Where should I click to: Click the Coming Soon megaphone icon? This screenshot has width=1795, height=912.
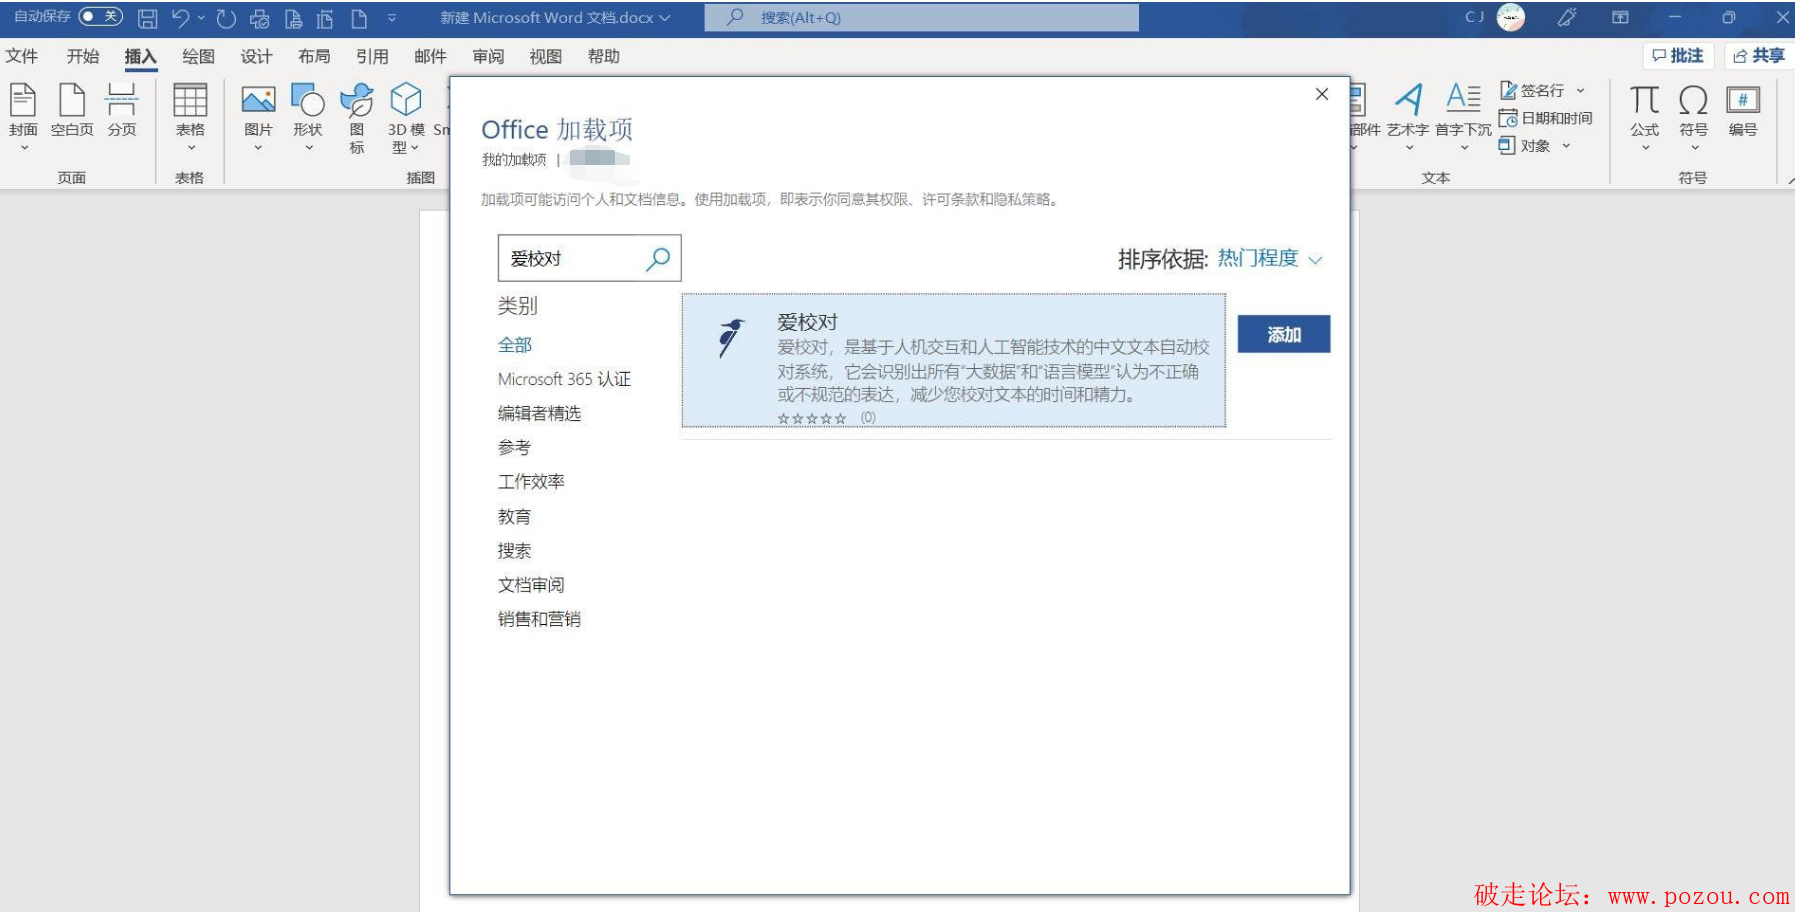point(1567,17)
